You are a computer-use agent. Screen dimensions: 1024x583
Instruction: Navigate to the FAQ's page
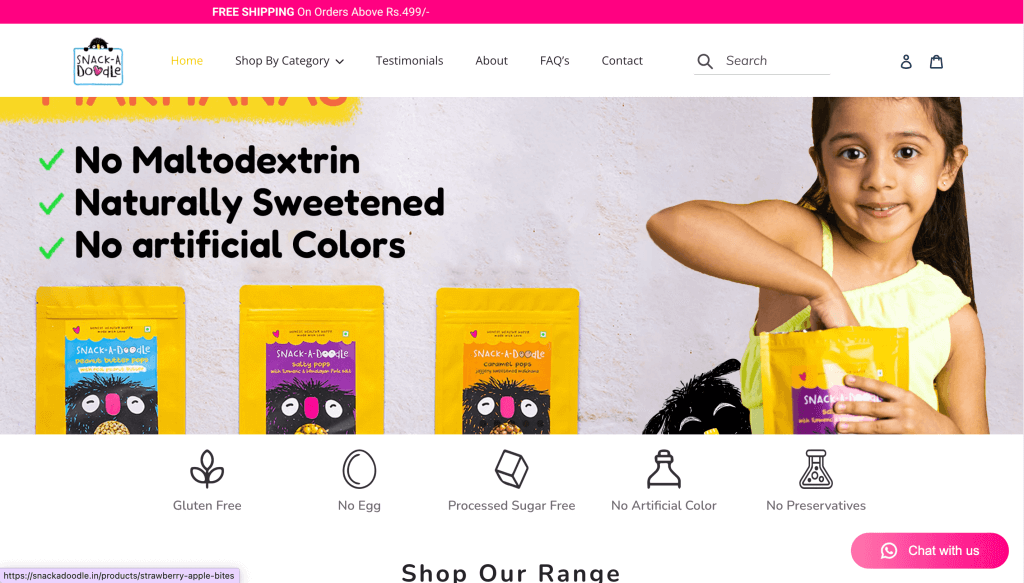554,61
